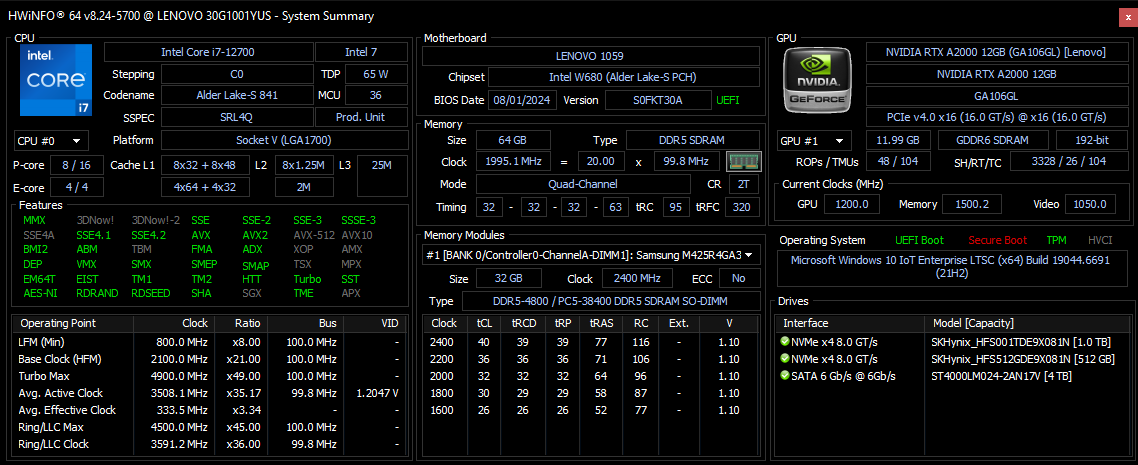
Task: Click the AES-NI feature label
Action: (39, 294)
